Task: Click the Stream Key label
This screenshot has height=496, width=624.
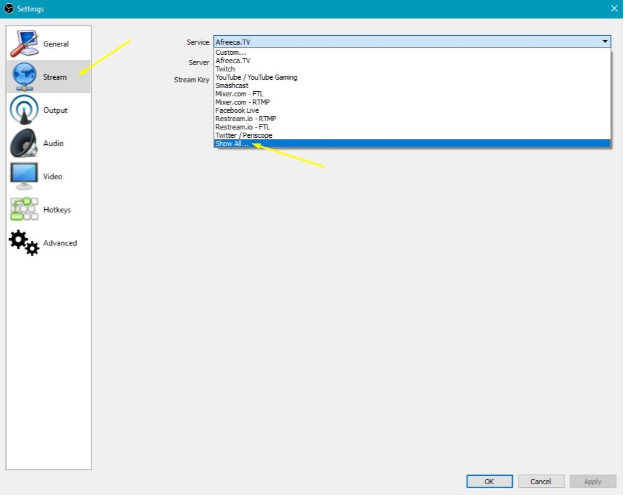Action: click(191, 80)
